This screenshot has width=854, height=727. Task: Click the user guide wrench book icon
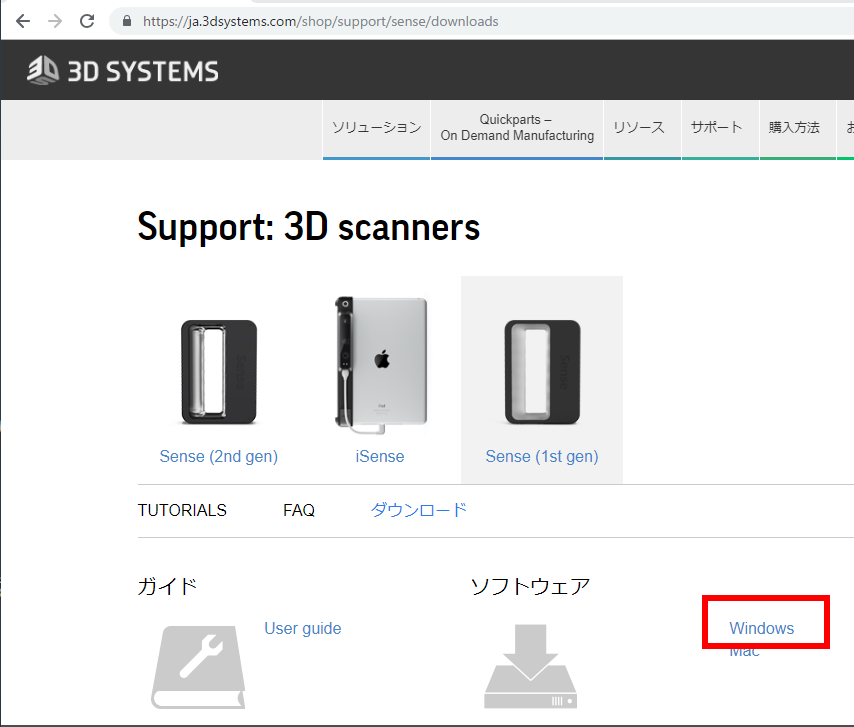click(198, 667)
